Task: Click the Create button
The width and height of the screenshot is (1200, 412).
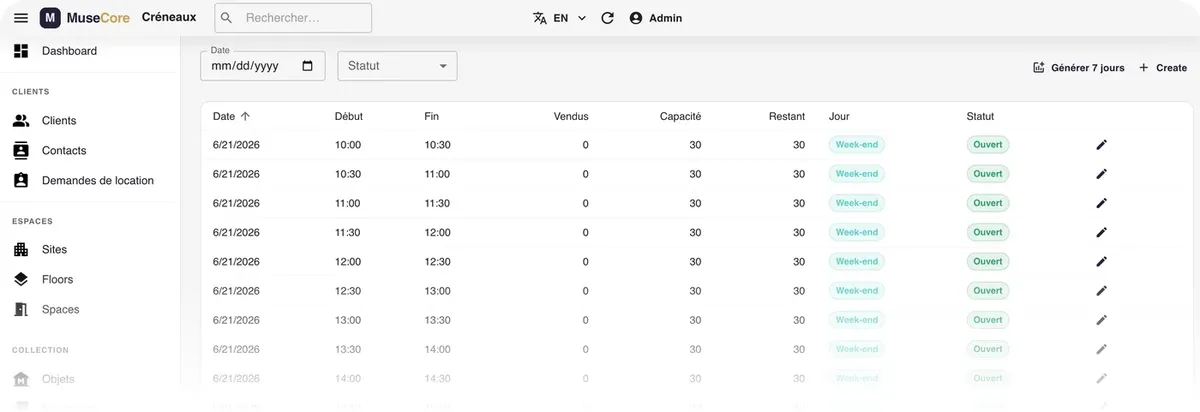Action: (1163, 68)
